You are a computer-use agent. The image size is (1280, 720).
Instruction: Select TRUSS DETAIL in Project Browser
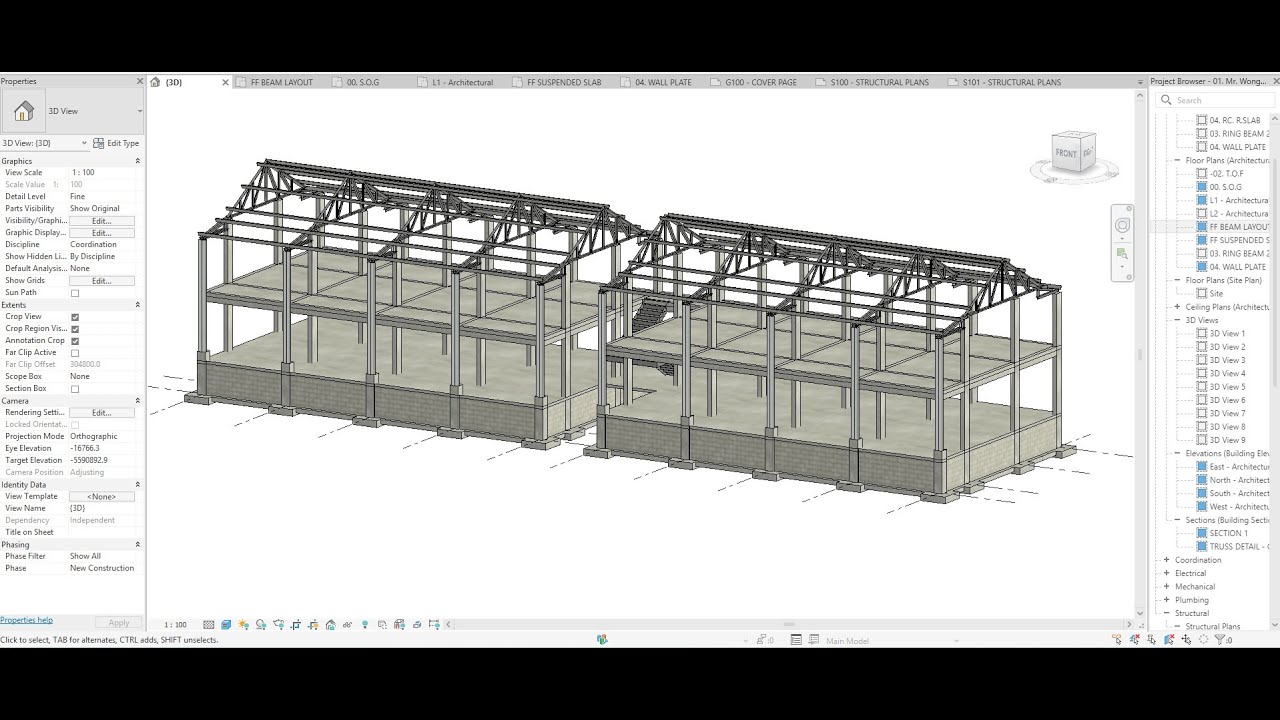point(1238,547)
